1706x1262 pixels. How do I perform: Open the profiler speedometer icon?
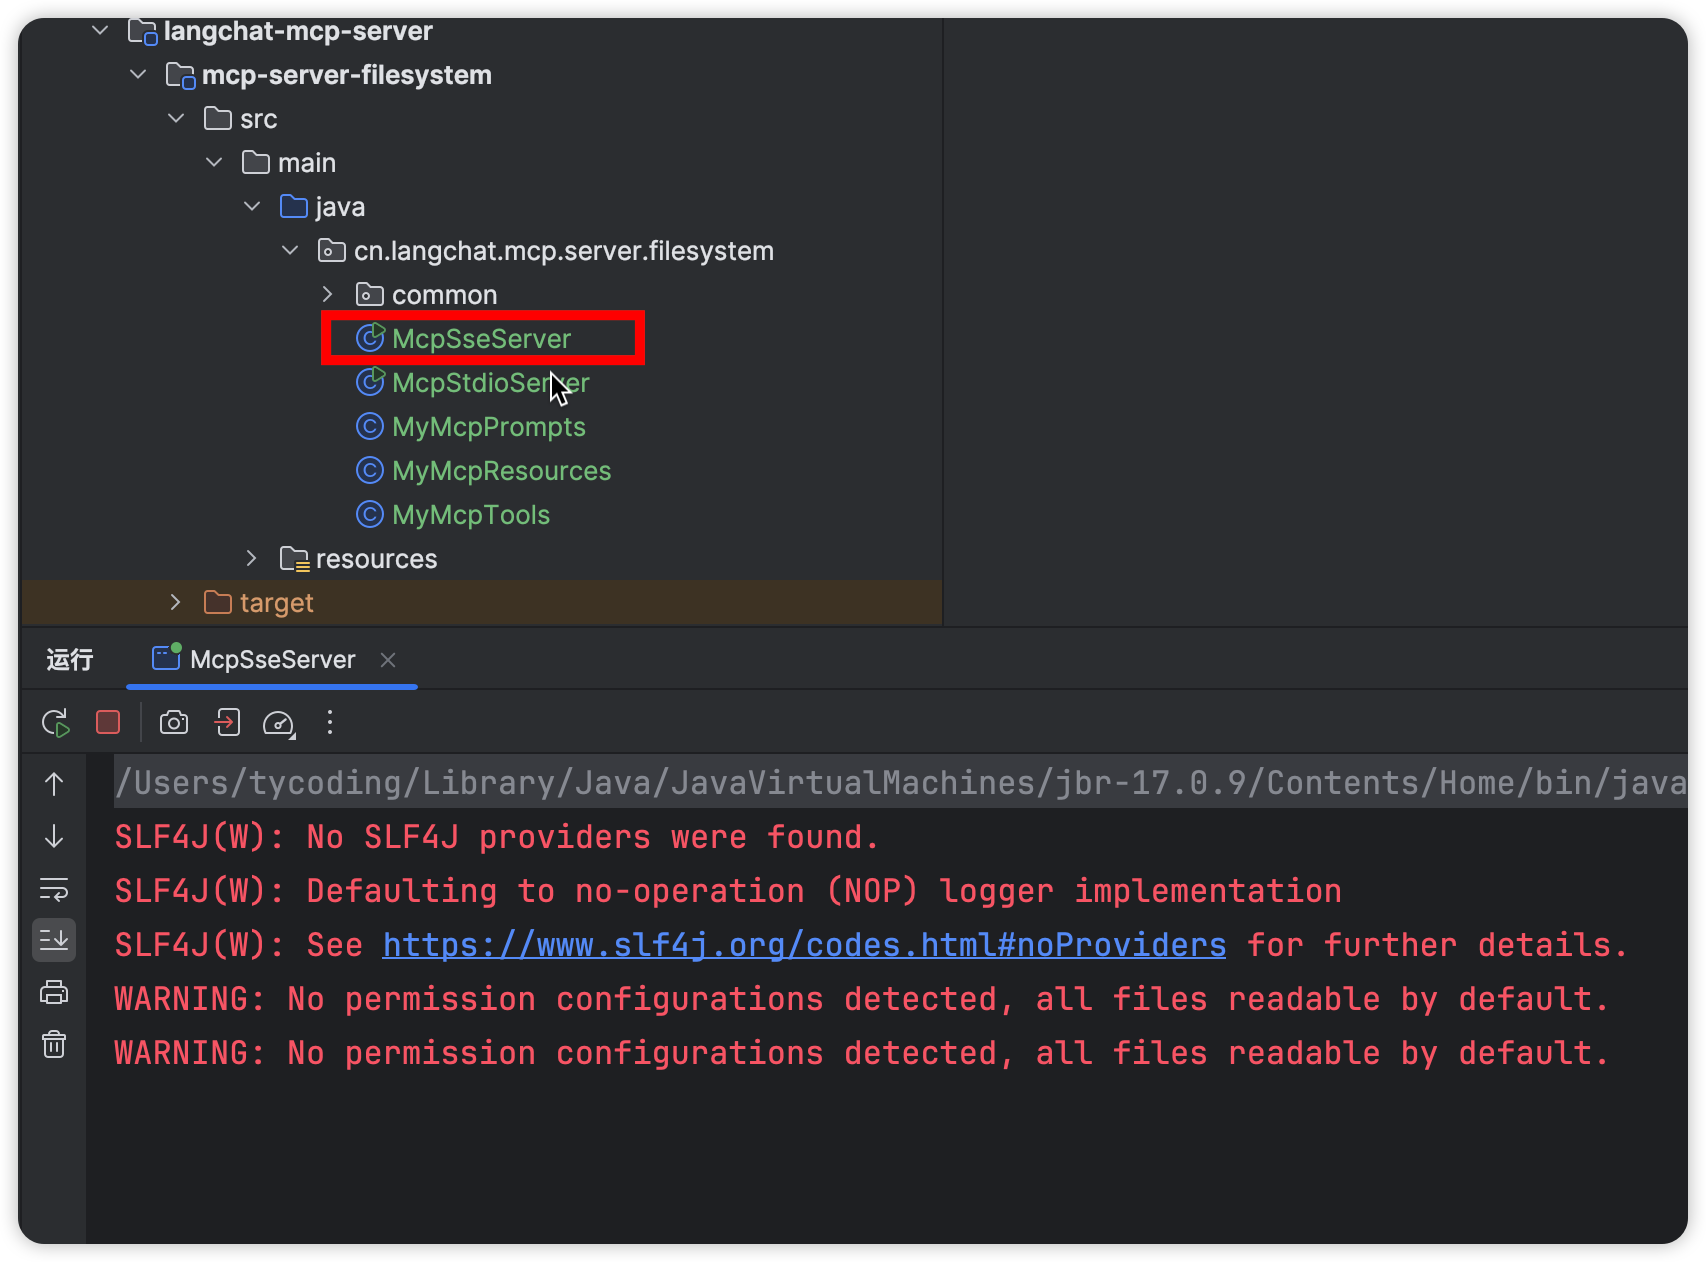tap(278, 723)
